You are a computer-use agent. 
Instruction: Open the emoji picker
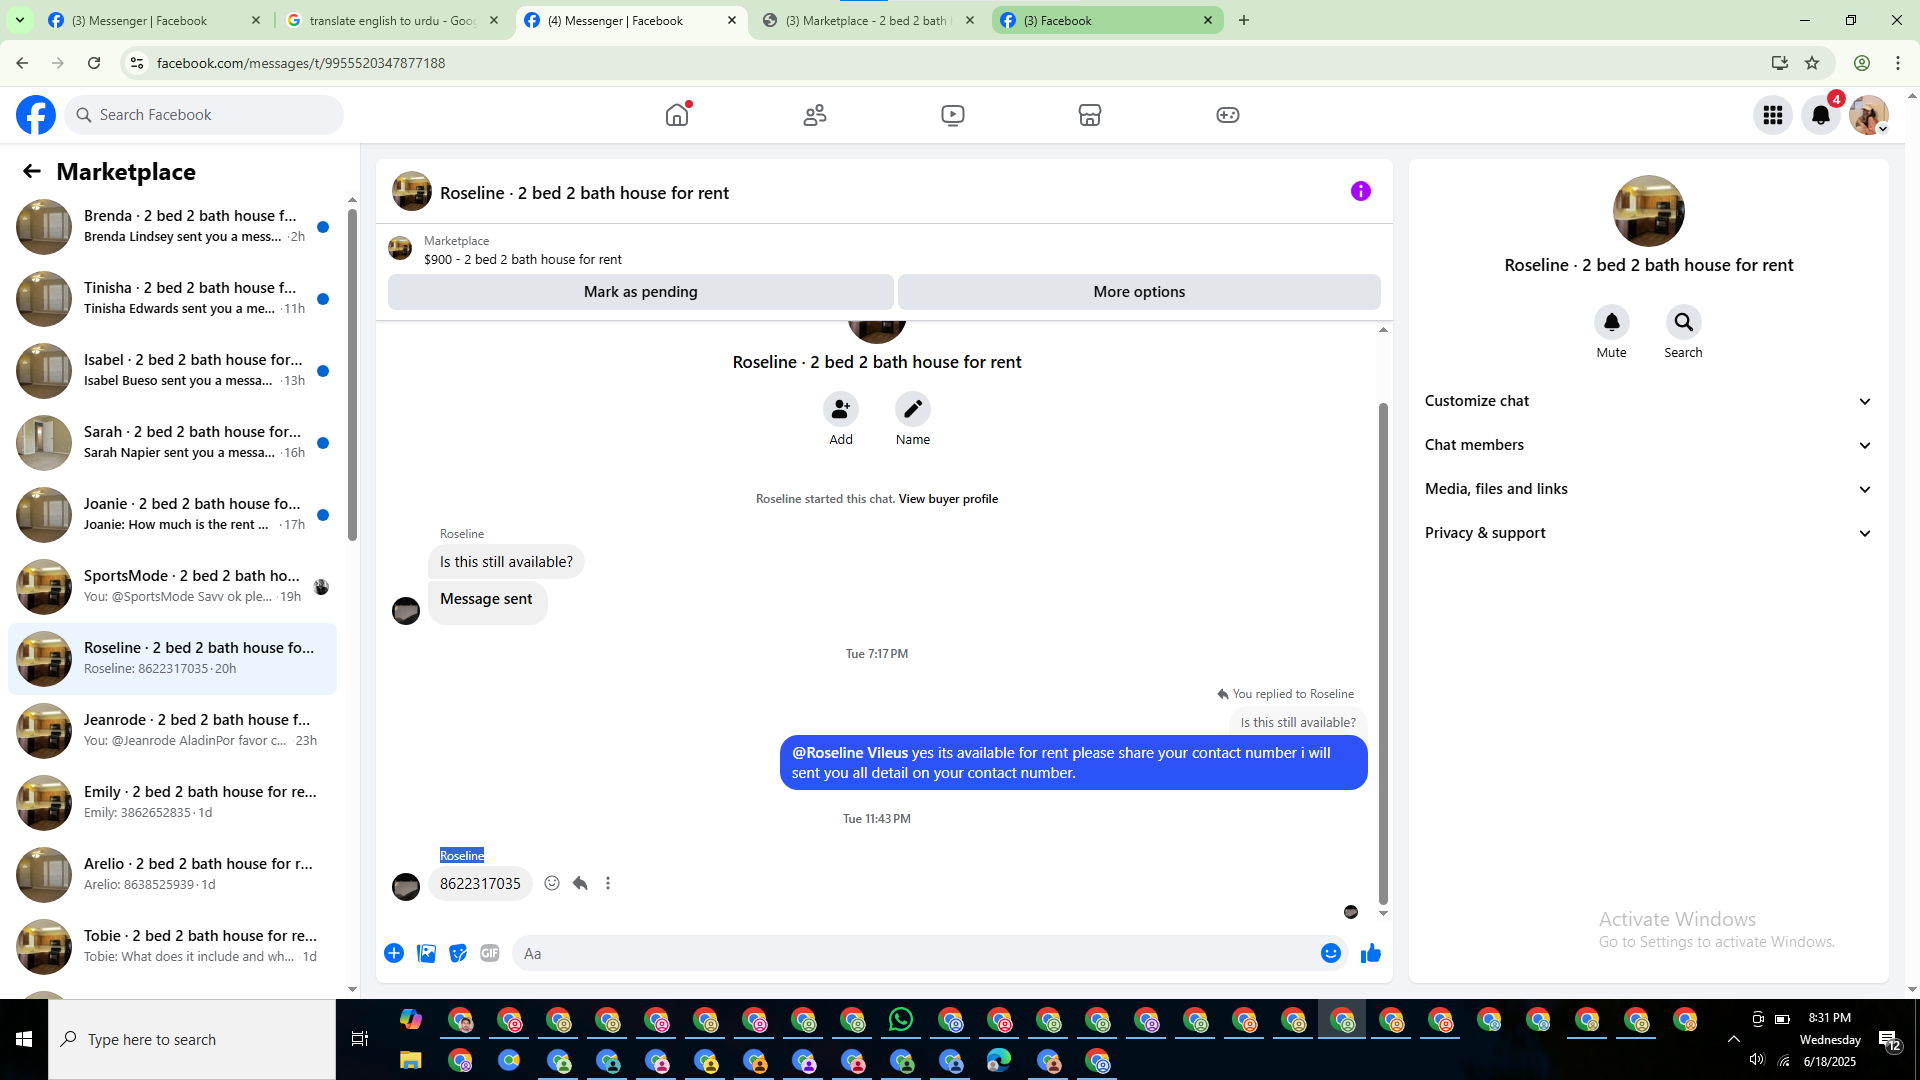pos(1331,953)
